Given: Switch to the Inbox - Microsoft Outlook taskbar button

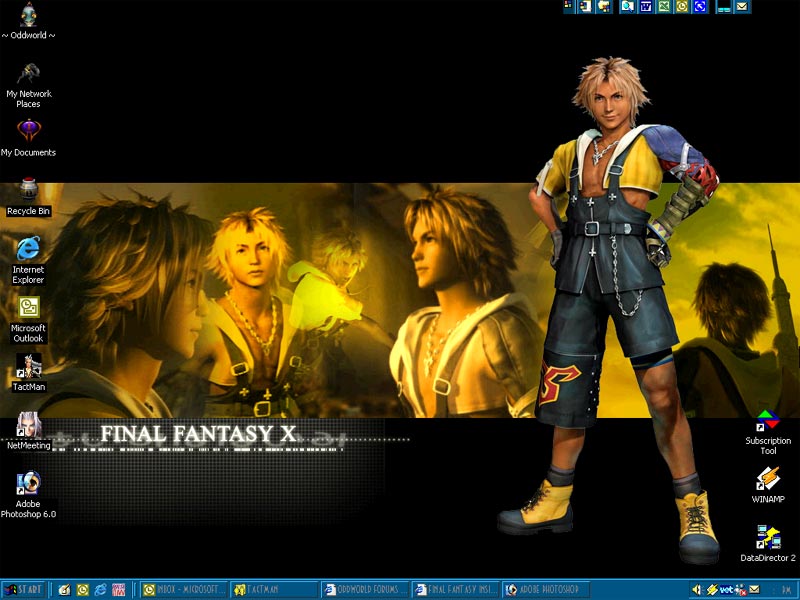Looking at the screenshot, I should 184,590.
